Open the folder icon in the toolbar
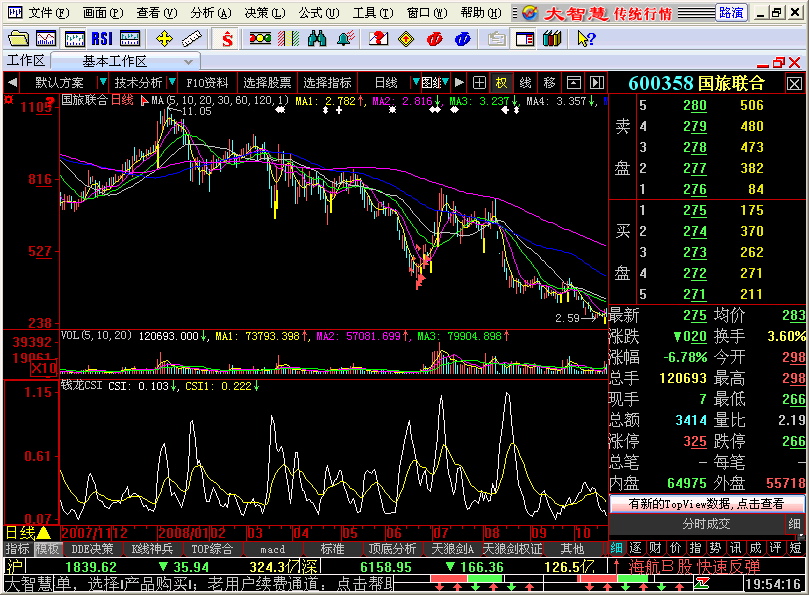The image size is (809, 595). tap(19, 39)
